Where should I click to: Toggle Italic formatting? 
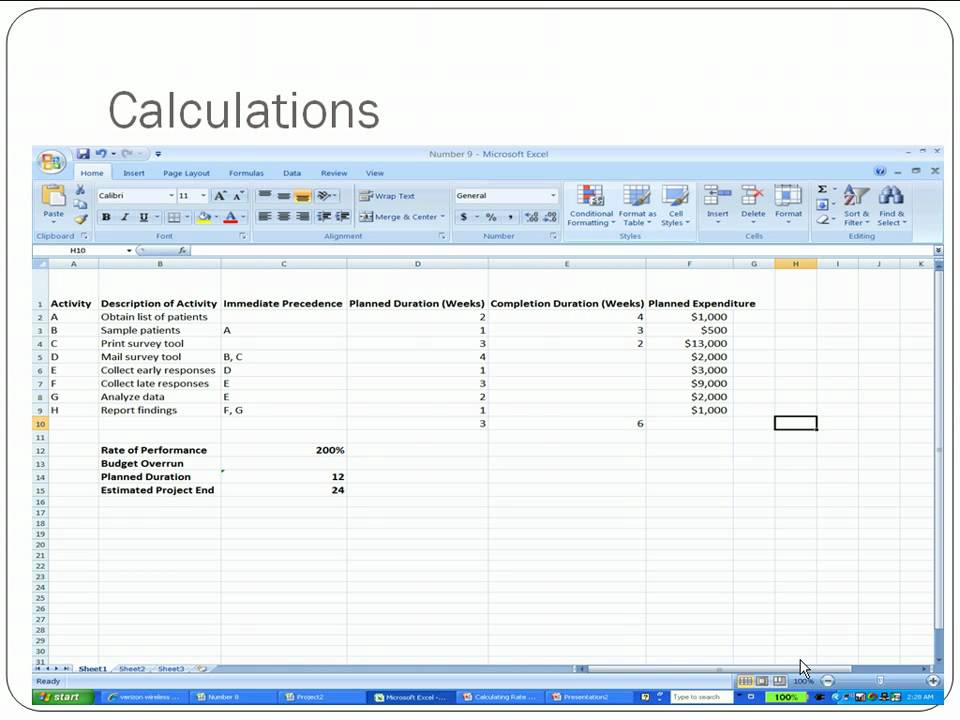tap(125, 217)
